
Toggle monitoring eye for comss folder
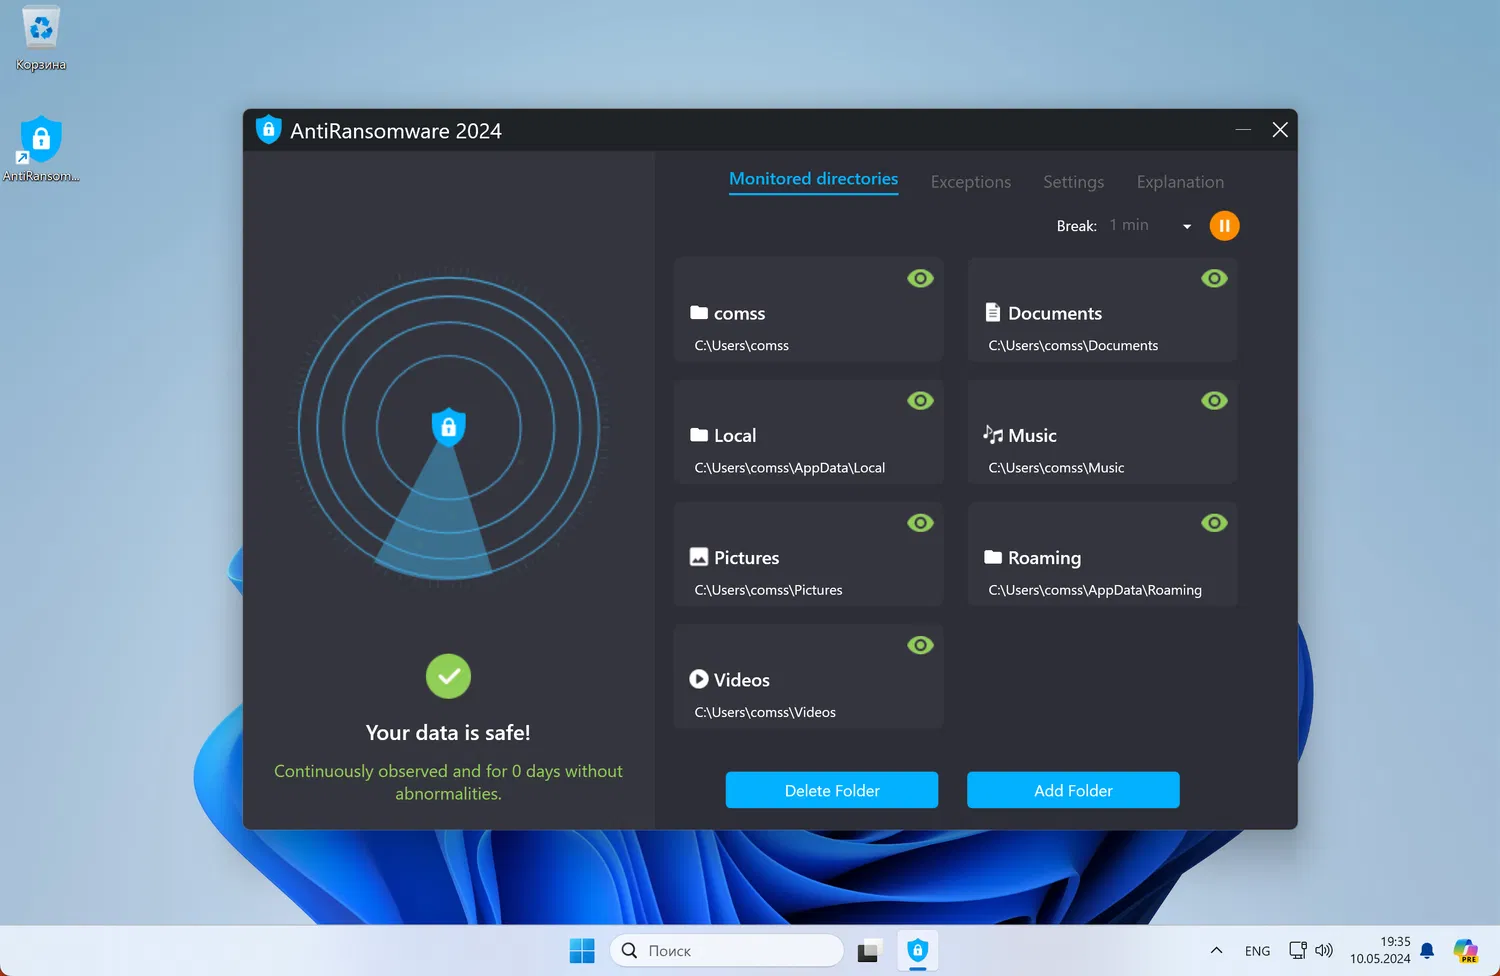click(920, 279)
